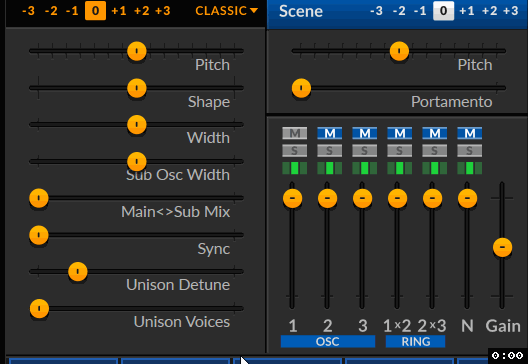Click oscillator 1 level fader handle
Viewport: 528px width, 364px height.
click(x=292, y=198)
